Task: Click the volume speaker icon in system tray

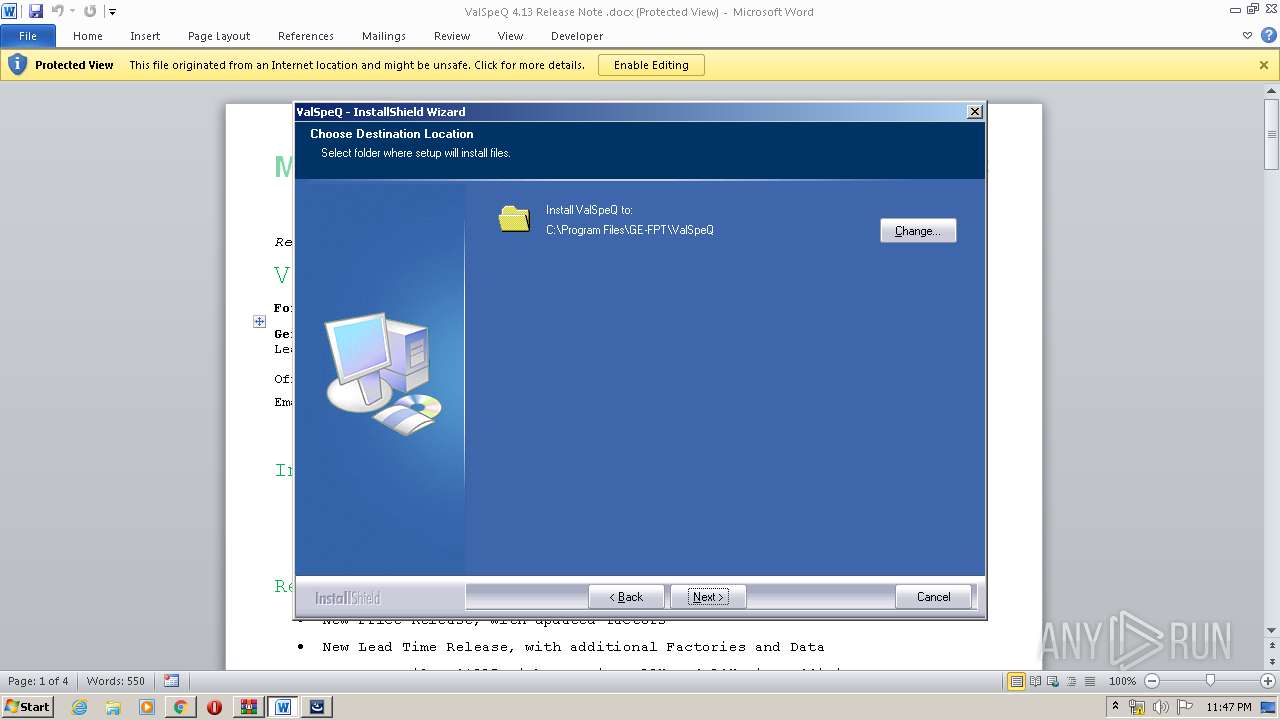Action: pos(1160,707)
